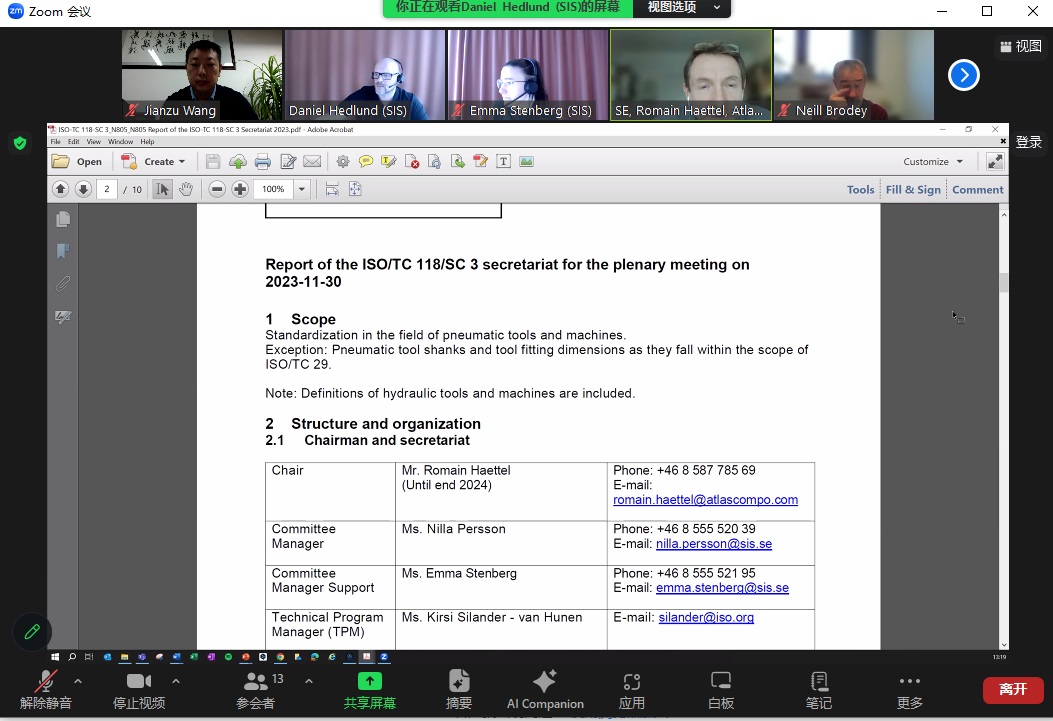The image size is (1053, 721).
Task: Click the add image icon in Acrobat toolbar
Action: pos(526,162)
